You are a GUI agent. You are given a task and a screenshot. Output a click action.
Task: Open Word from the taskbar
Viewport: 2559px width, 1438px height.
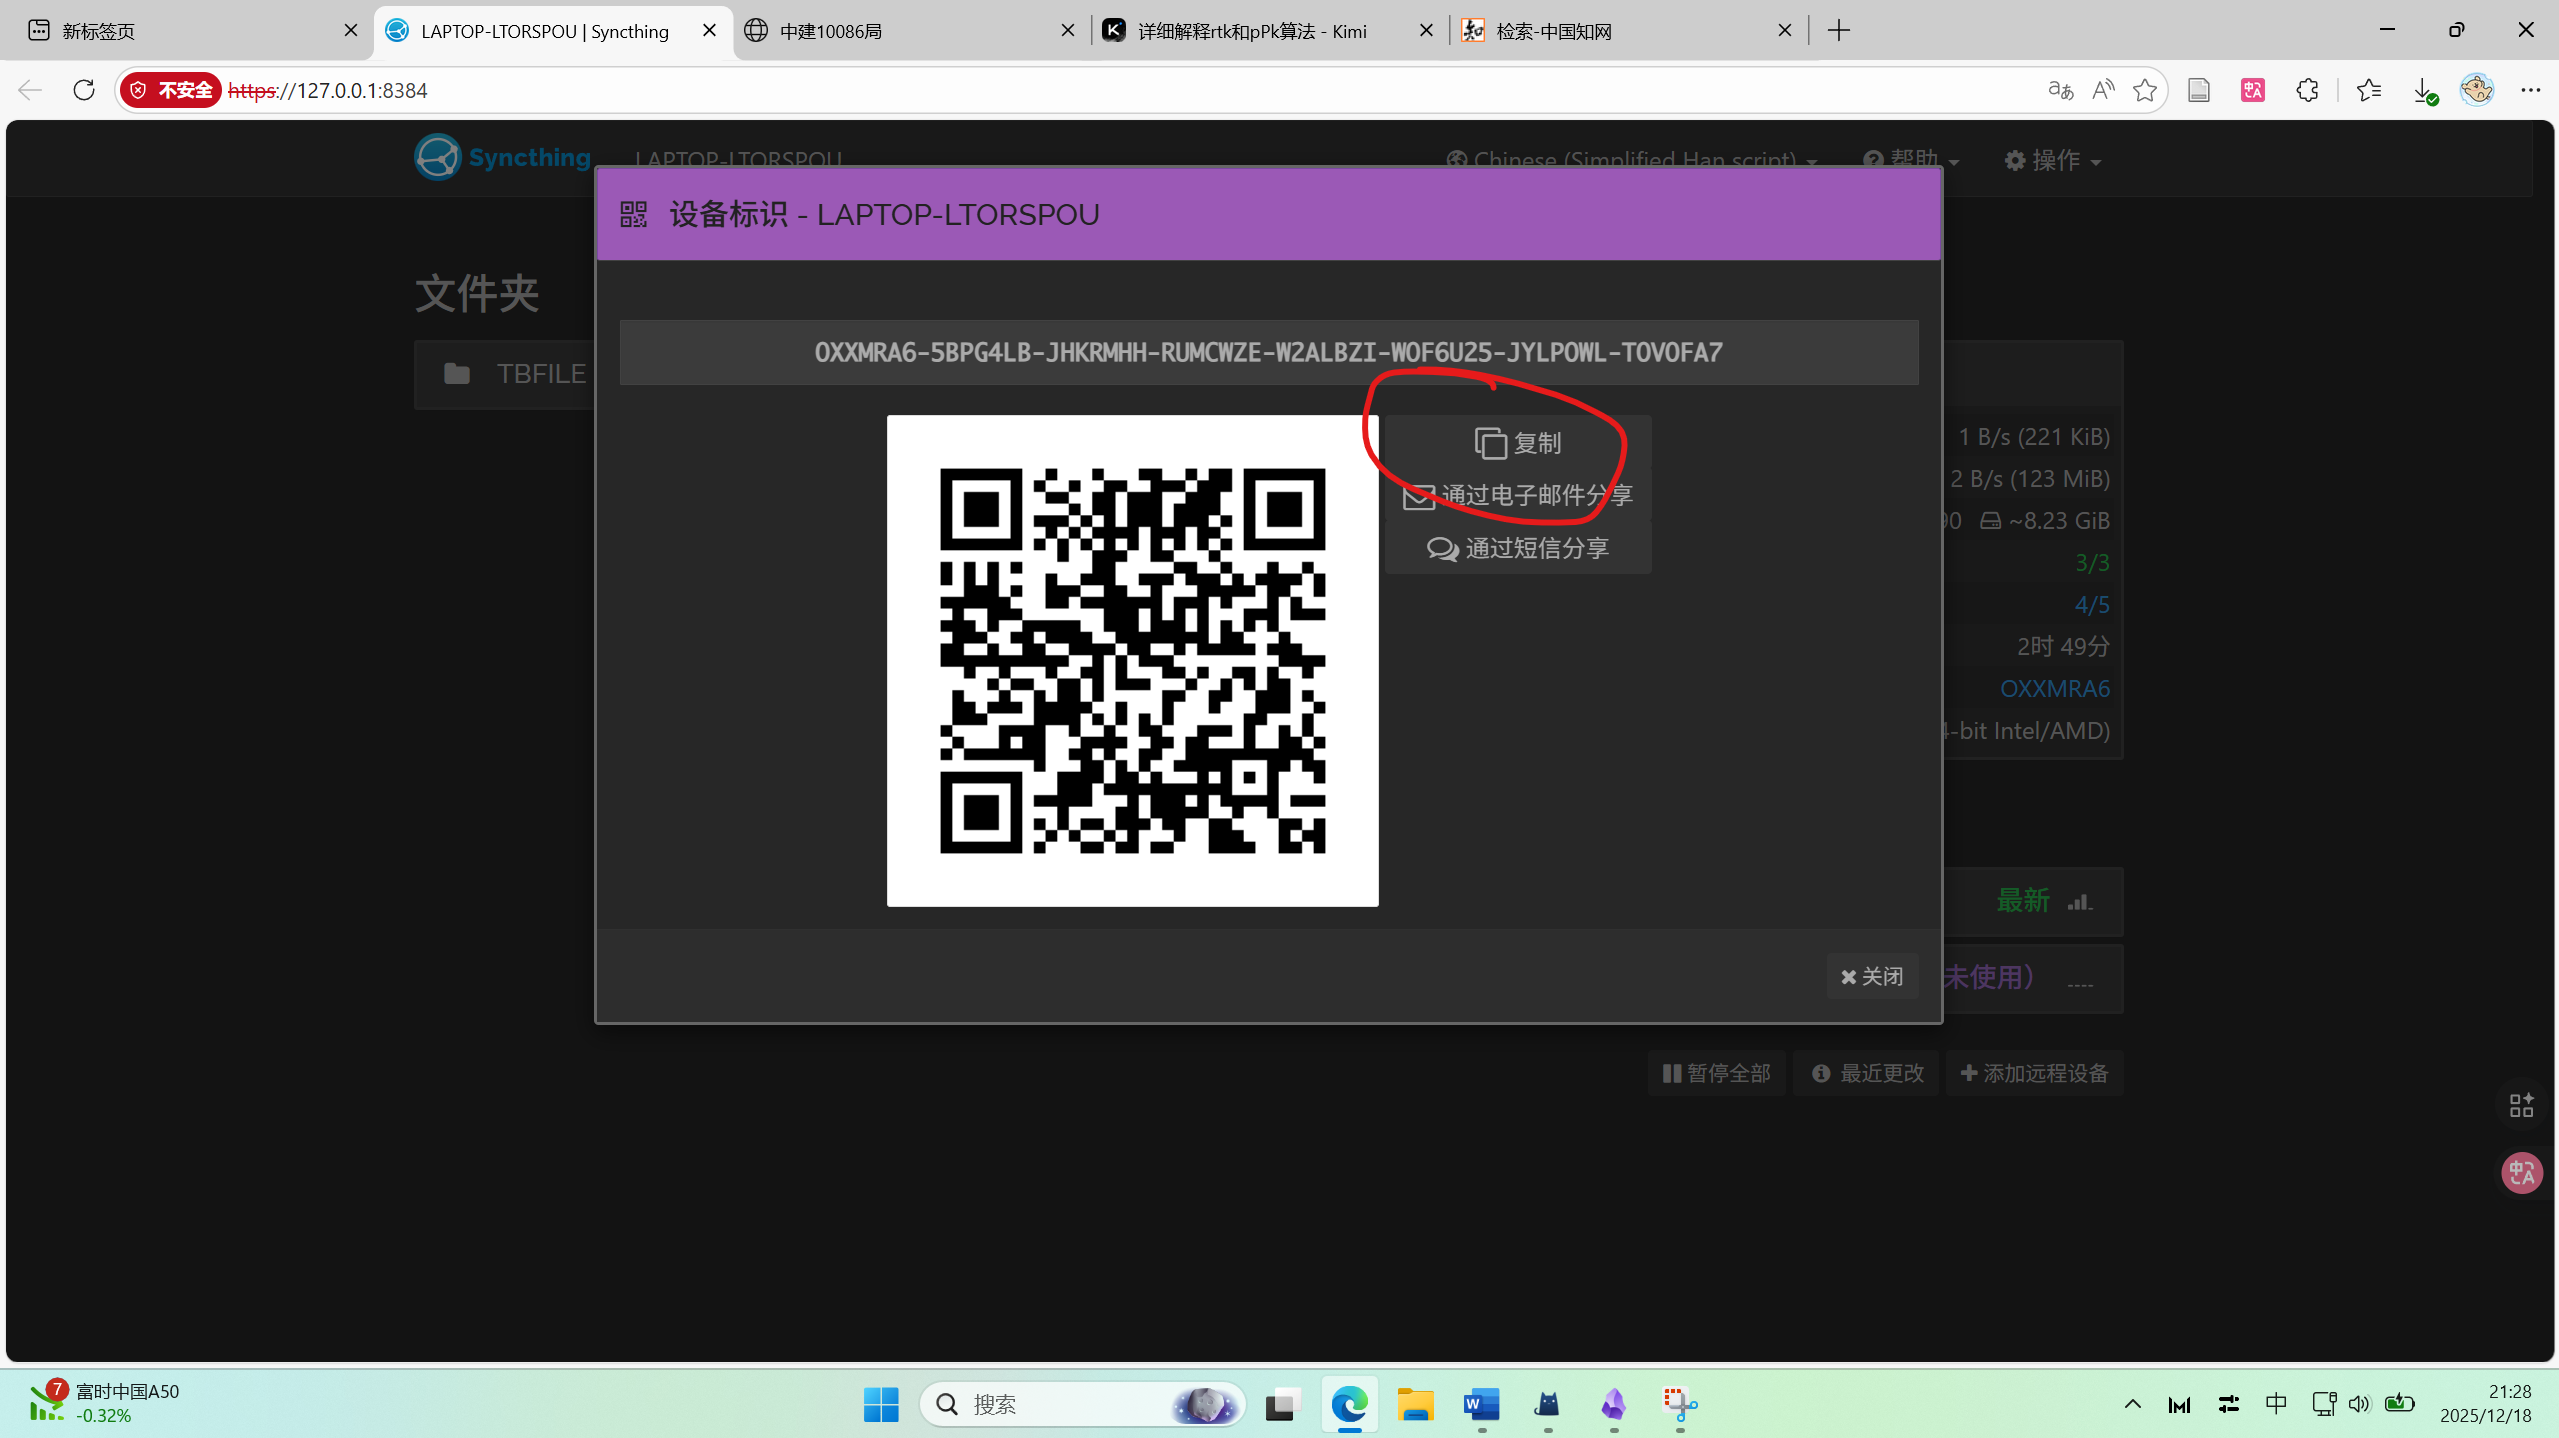1481,1404
